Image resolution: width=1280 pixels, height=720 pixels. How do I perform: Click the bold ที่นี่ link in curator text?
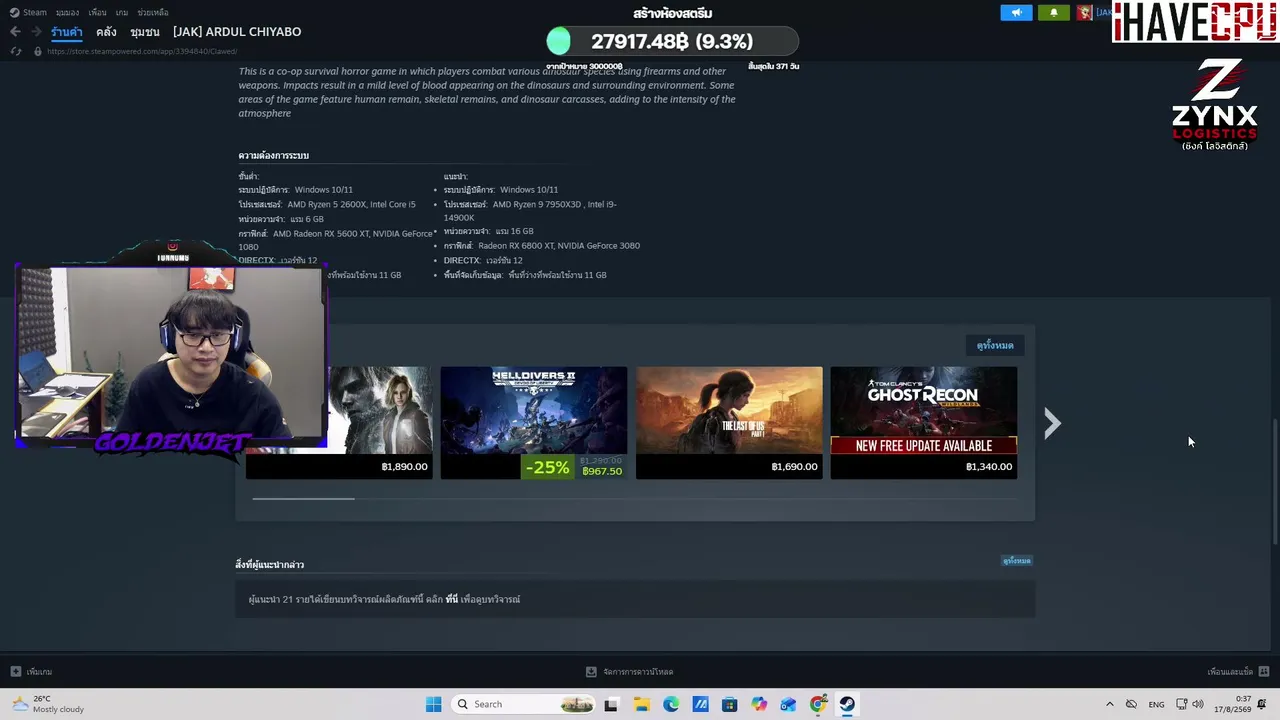click(x=452, y=599)
